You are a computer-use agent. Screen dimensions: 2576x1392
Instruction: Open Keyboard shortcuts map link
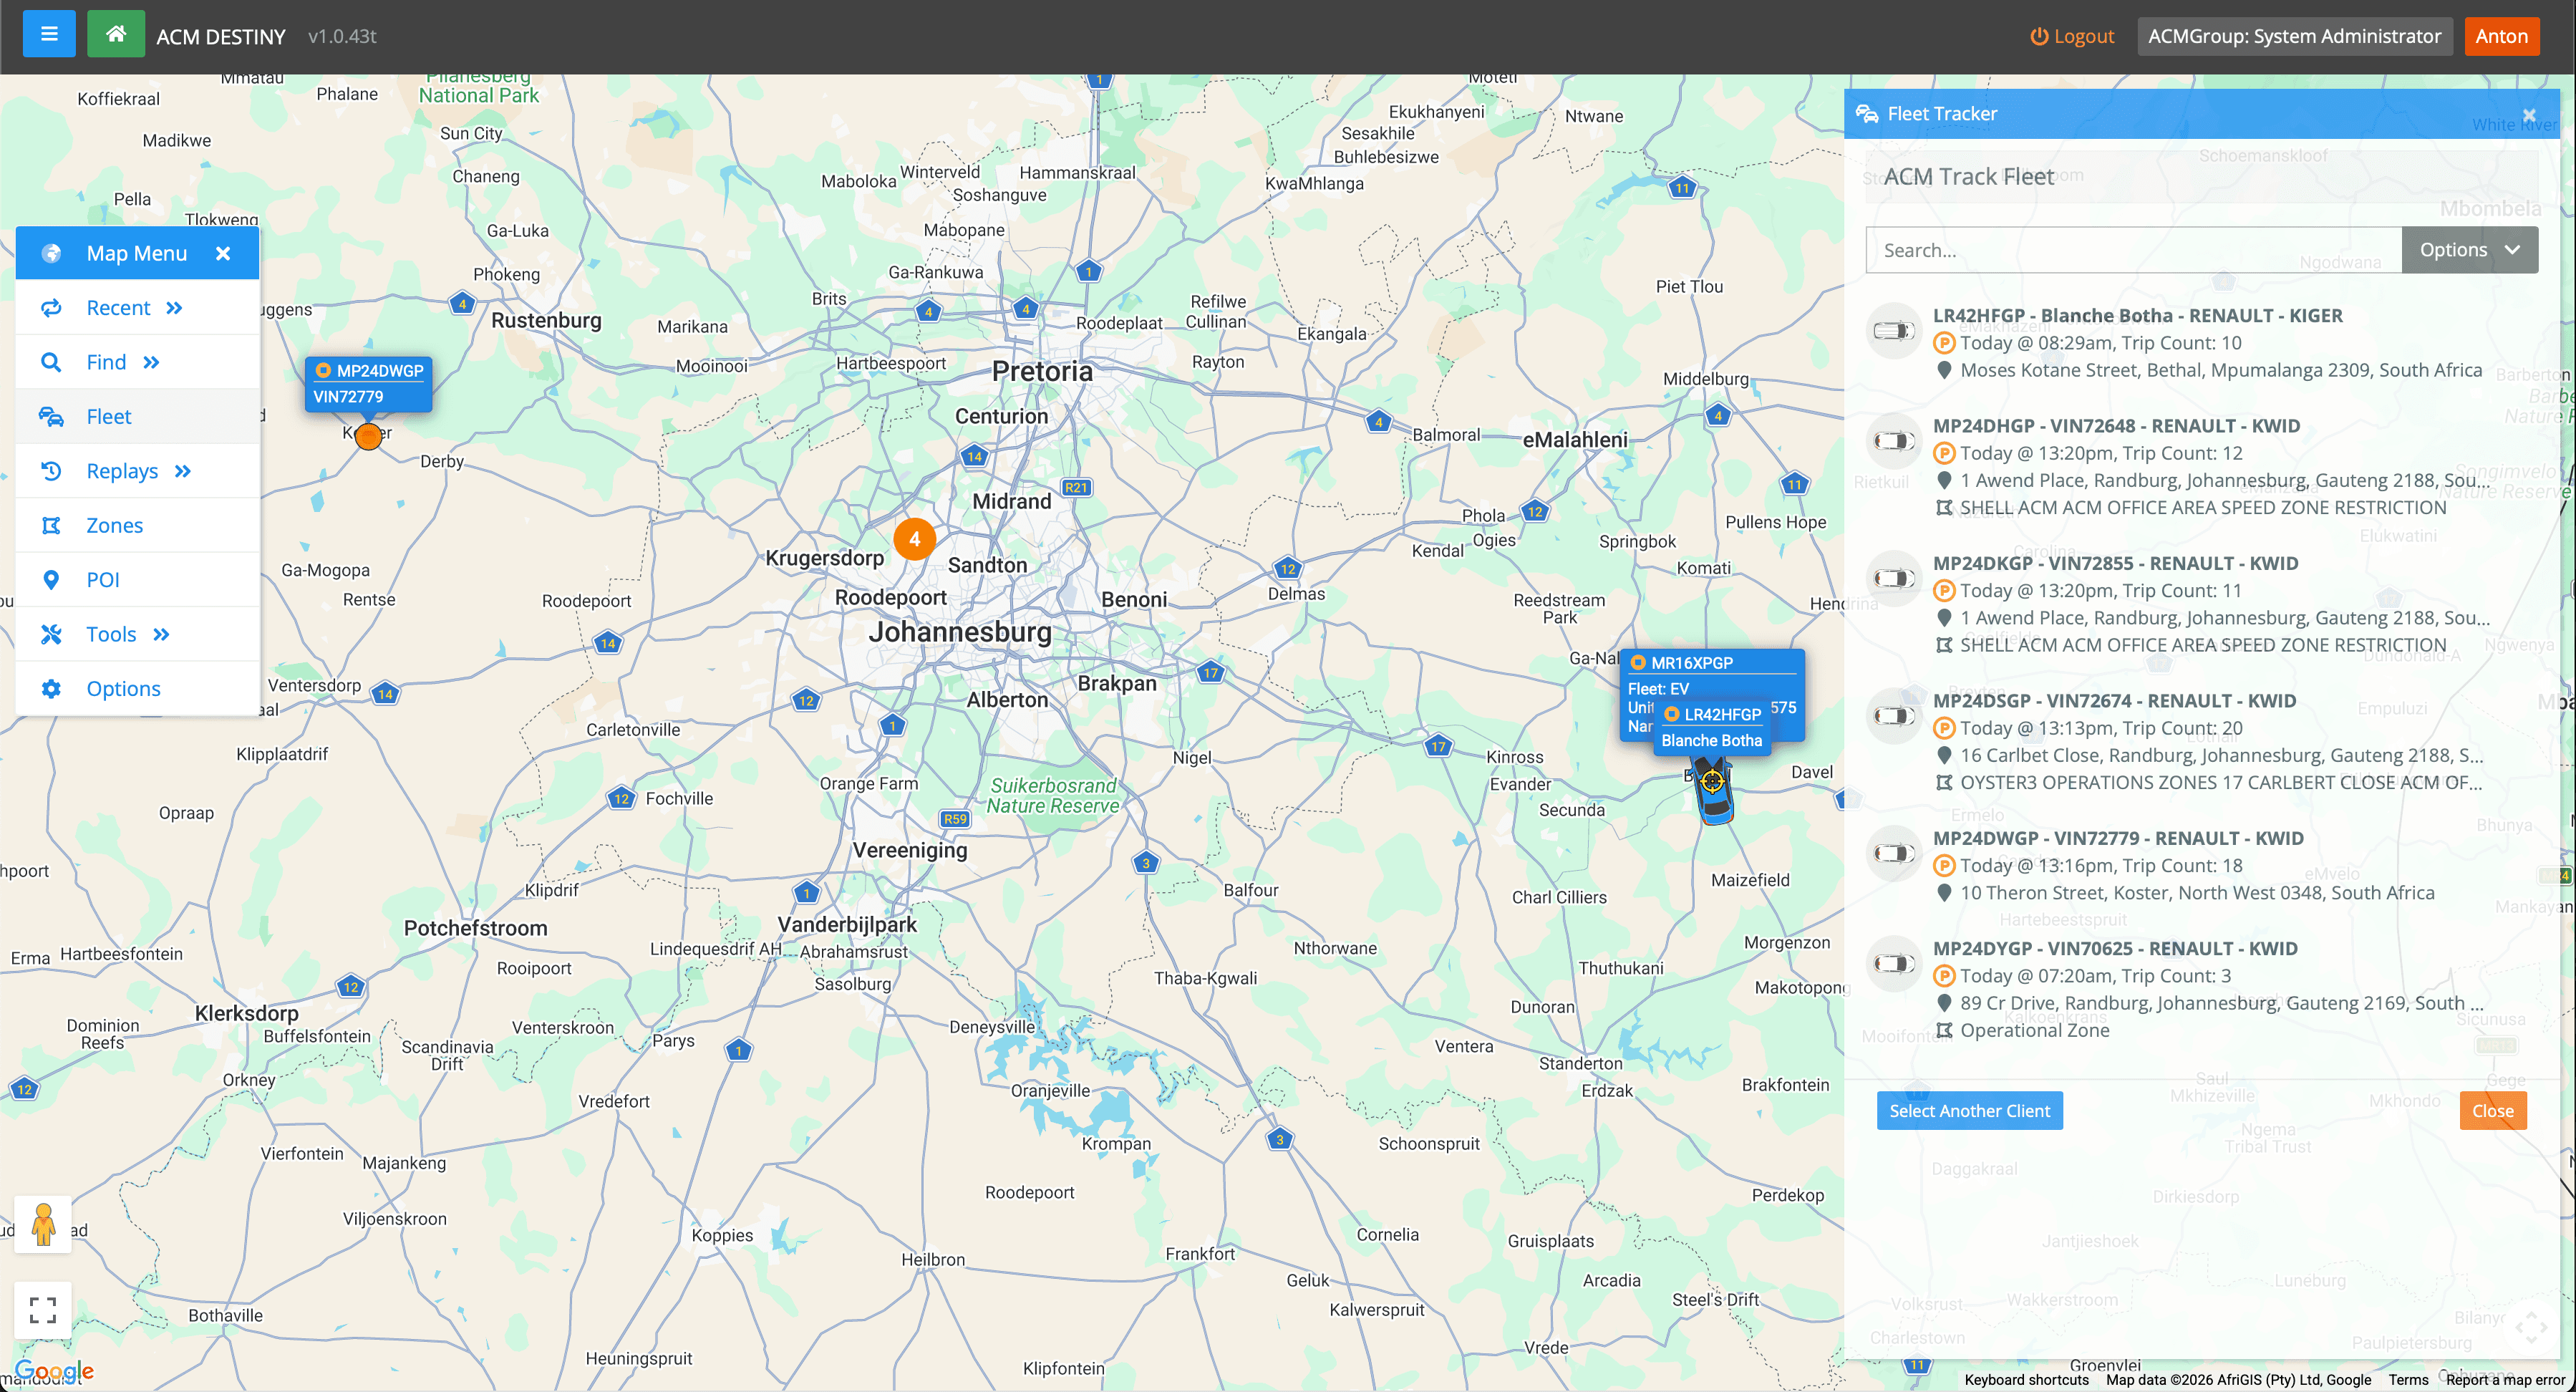coord(2026,1380)
